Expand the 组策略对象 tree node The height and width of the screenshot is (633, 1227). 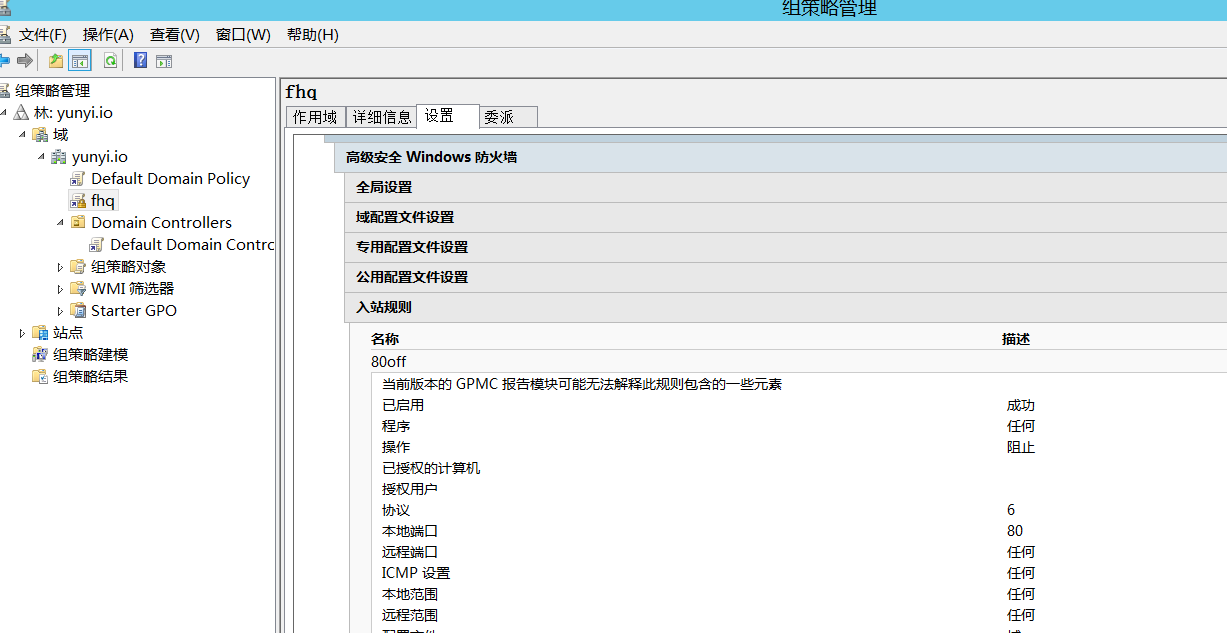pyautogui.click(x=60, y=267)
